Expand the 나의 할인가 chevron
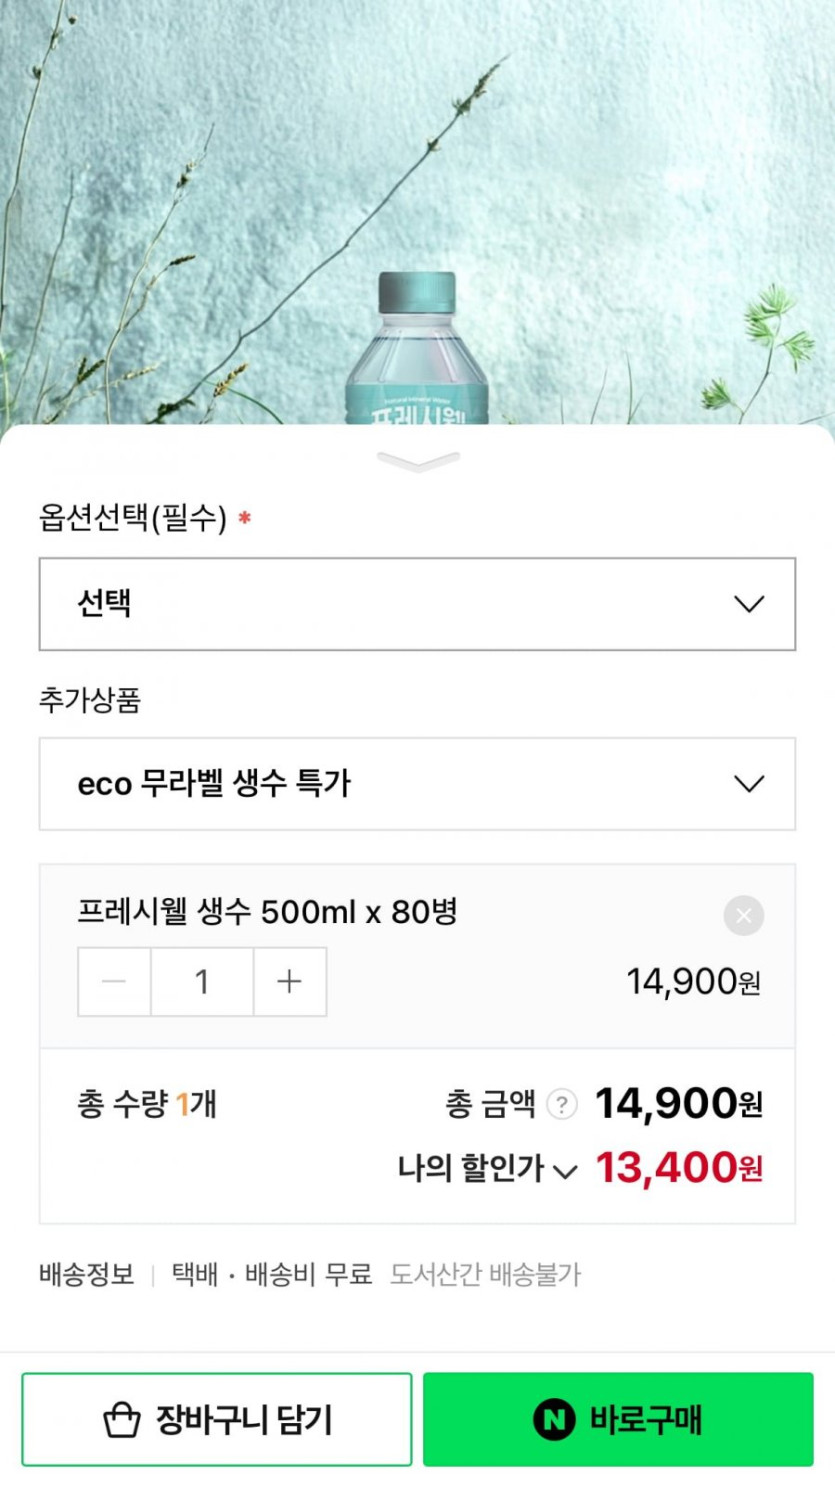Screen dimensions: 835x1488 [x=565, y=1170]
